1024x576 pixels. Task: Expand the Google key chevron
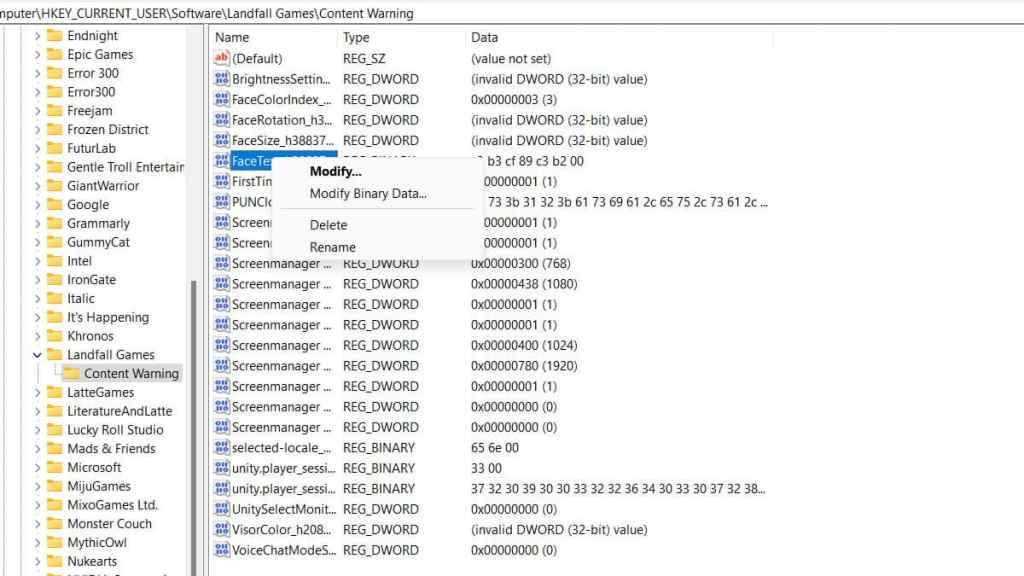(x=38, y=205)
